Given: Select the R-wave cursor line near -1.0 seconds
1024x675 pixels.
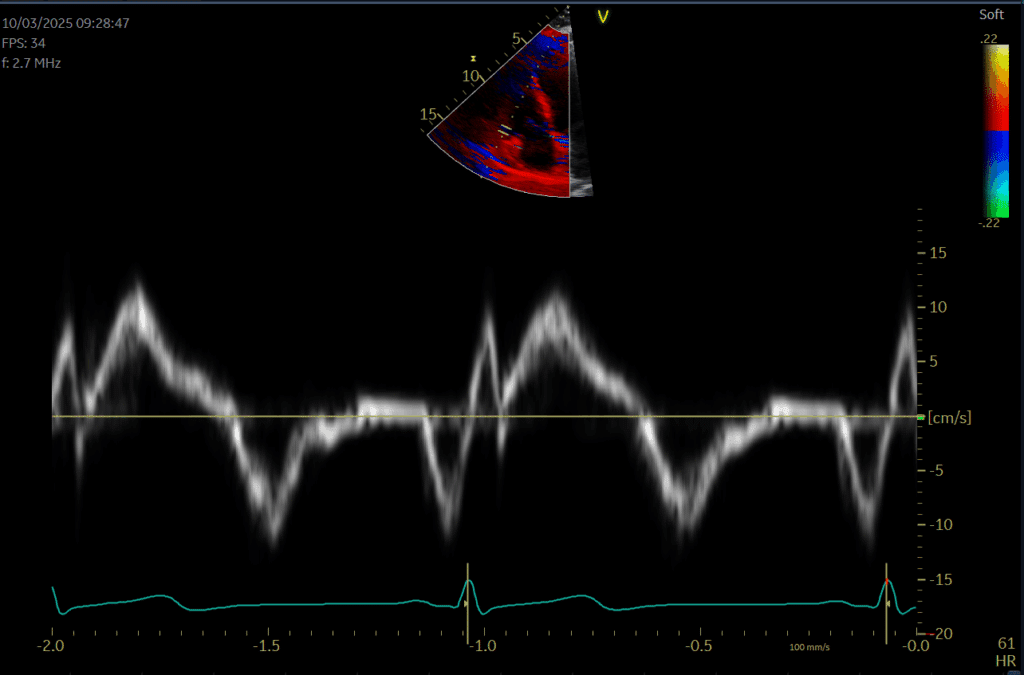Looking at the screenshot, I should (467, 601).
